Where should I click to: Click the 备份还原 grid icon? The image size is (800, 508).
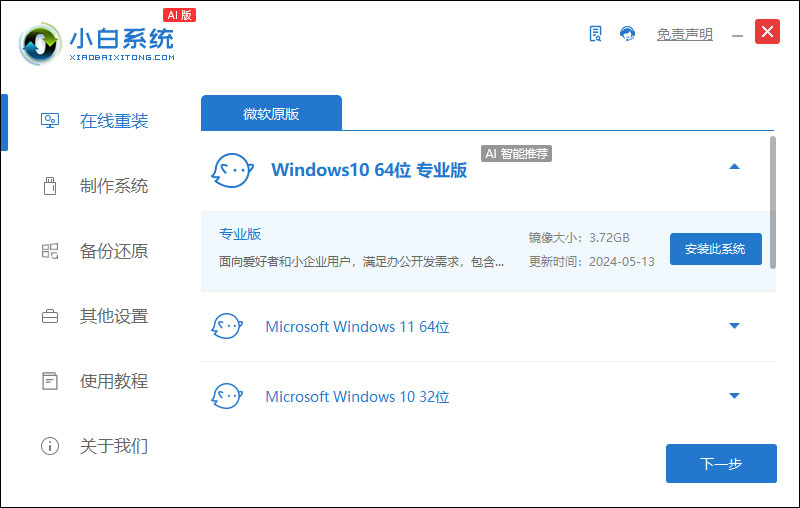point(50,251)
